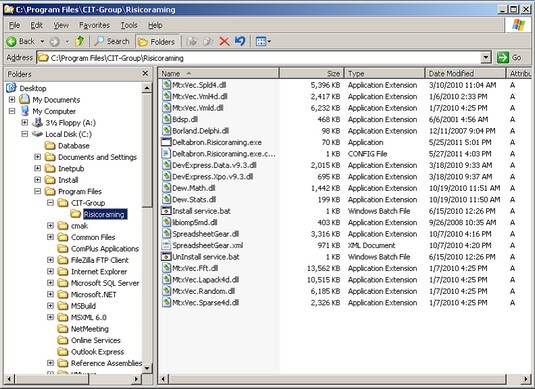Image resolution: width=535 pixels, height=389 pixels.
Task: Sort files by Type column
Action: coord(385,73)
